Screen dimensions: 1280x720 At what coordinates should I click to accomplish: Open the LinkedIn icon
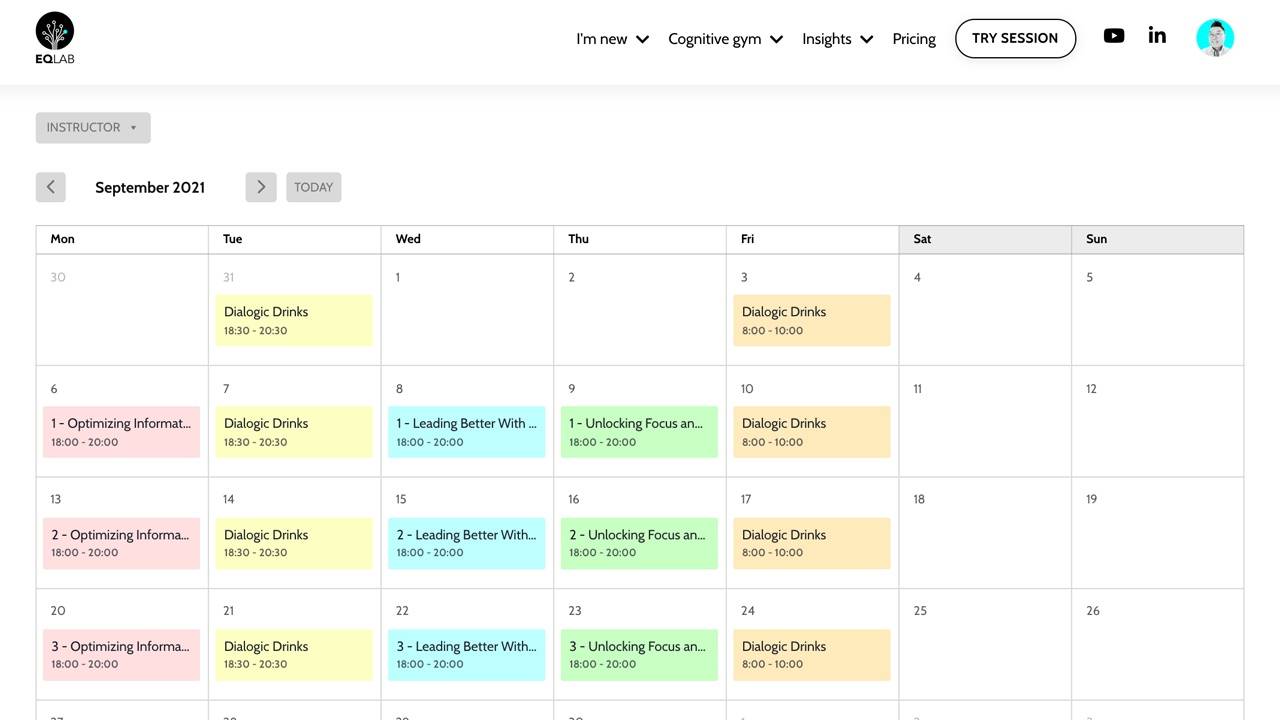coord(1157,36)
